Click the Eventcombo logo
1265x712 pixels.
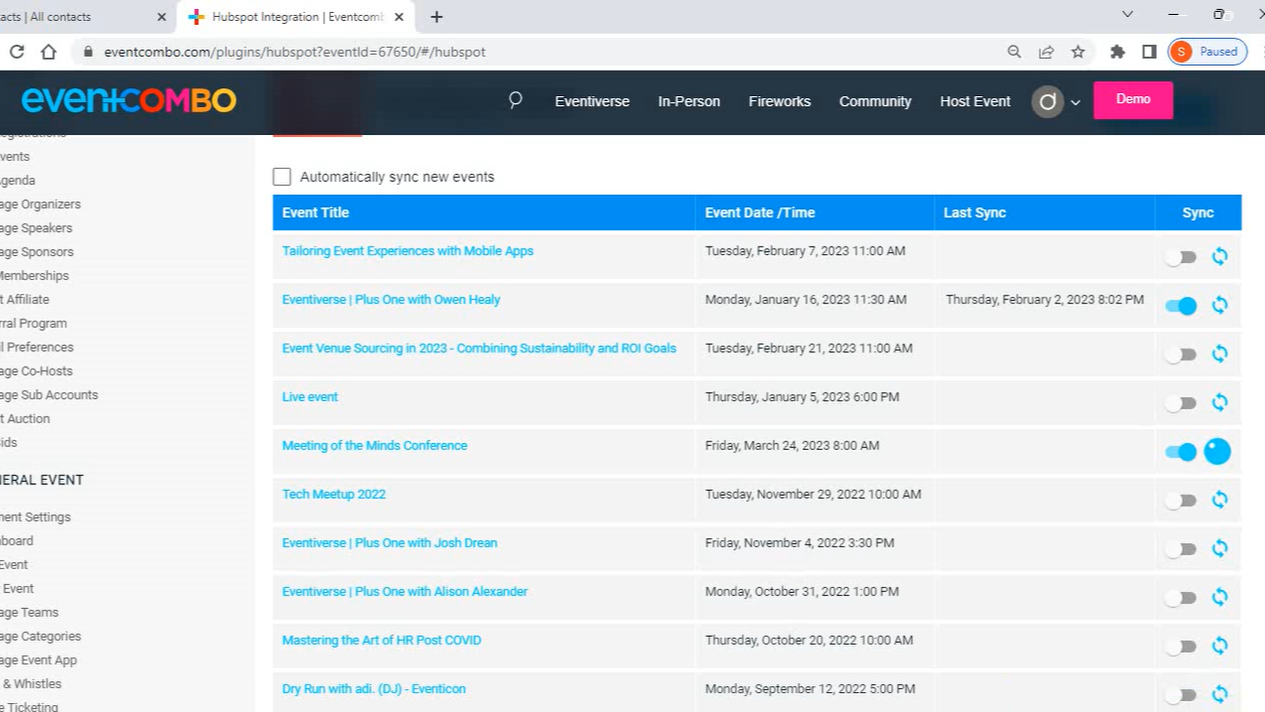click(129, 100)
